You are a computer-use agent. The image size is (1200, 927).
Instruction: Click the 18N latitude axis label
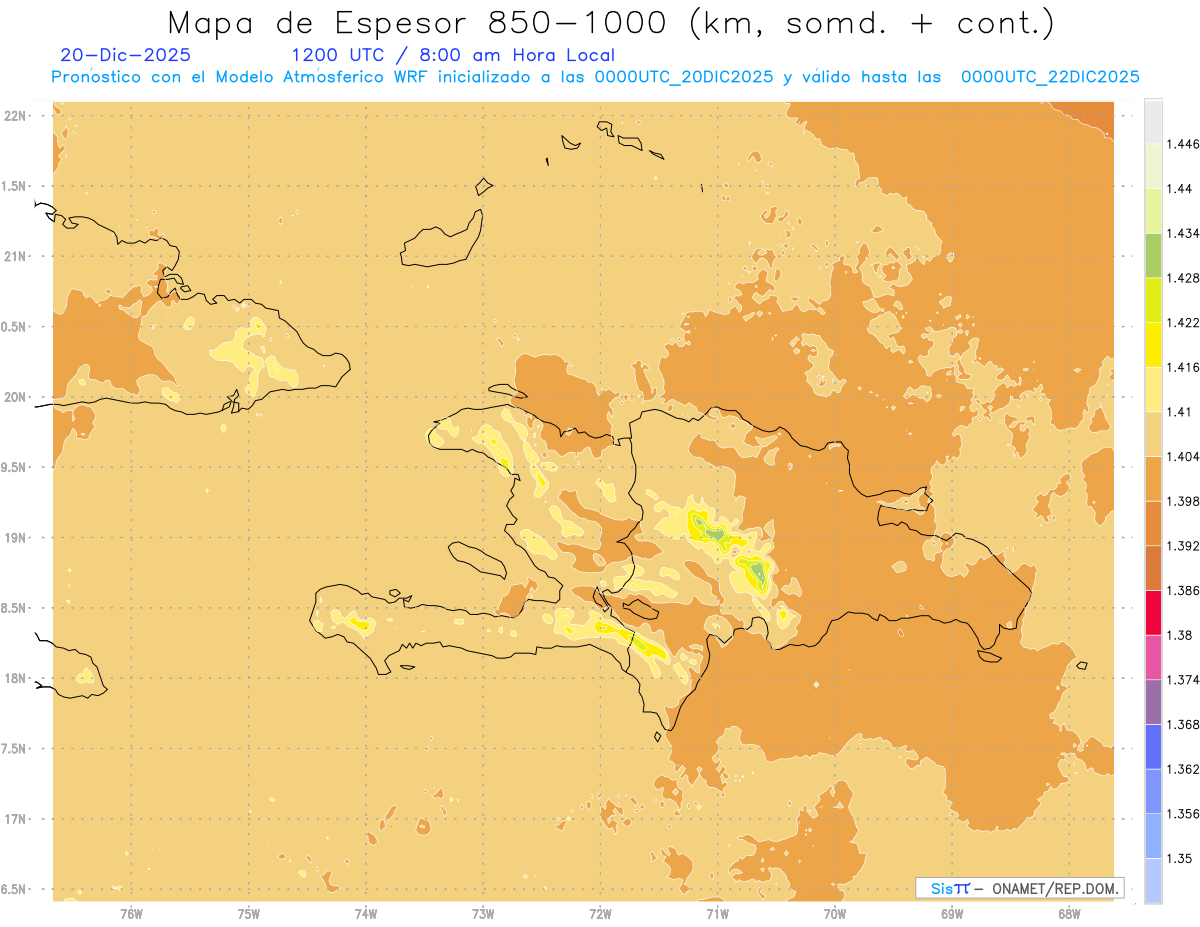pyautogui.click(x=14, y=679)
